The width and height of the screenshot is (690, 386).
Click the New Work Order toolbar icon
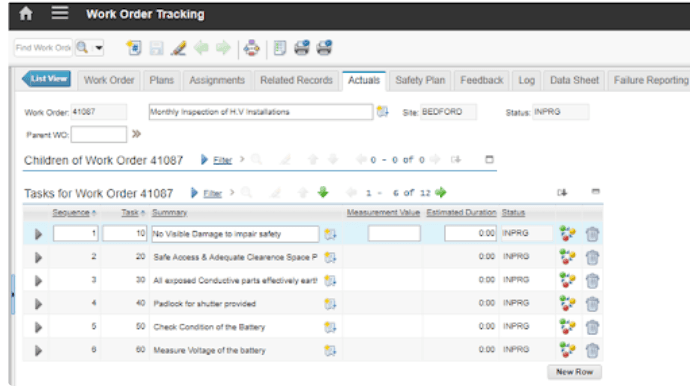[134, 48]
